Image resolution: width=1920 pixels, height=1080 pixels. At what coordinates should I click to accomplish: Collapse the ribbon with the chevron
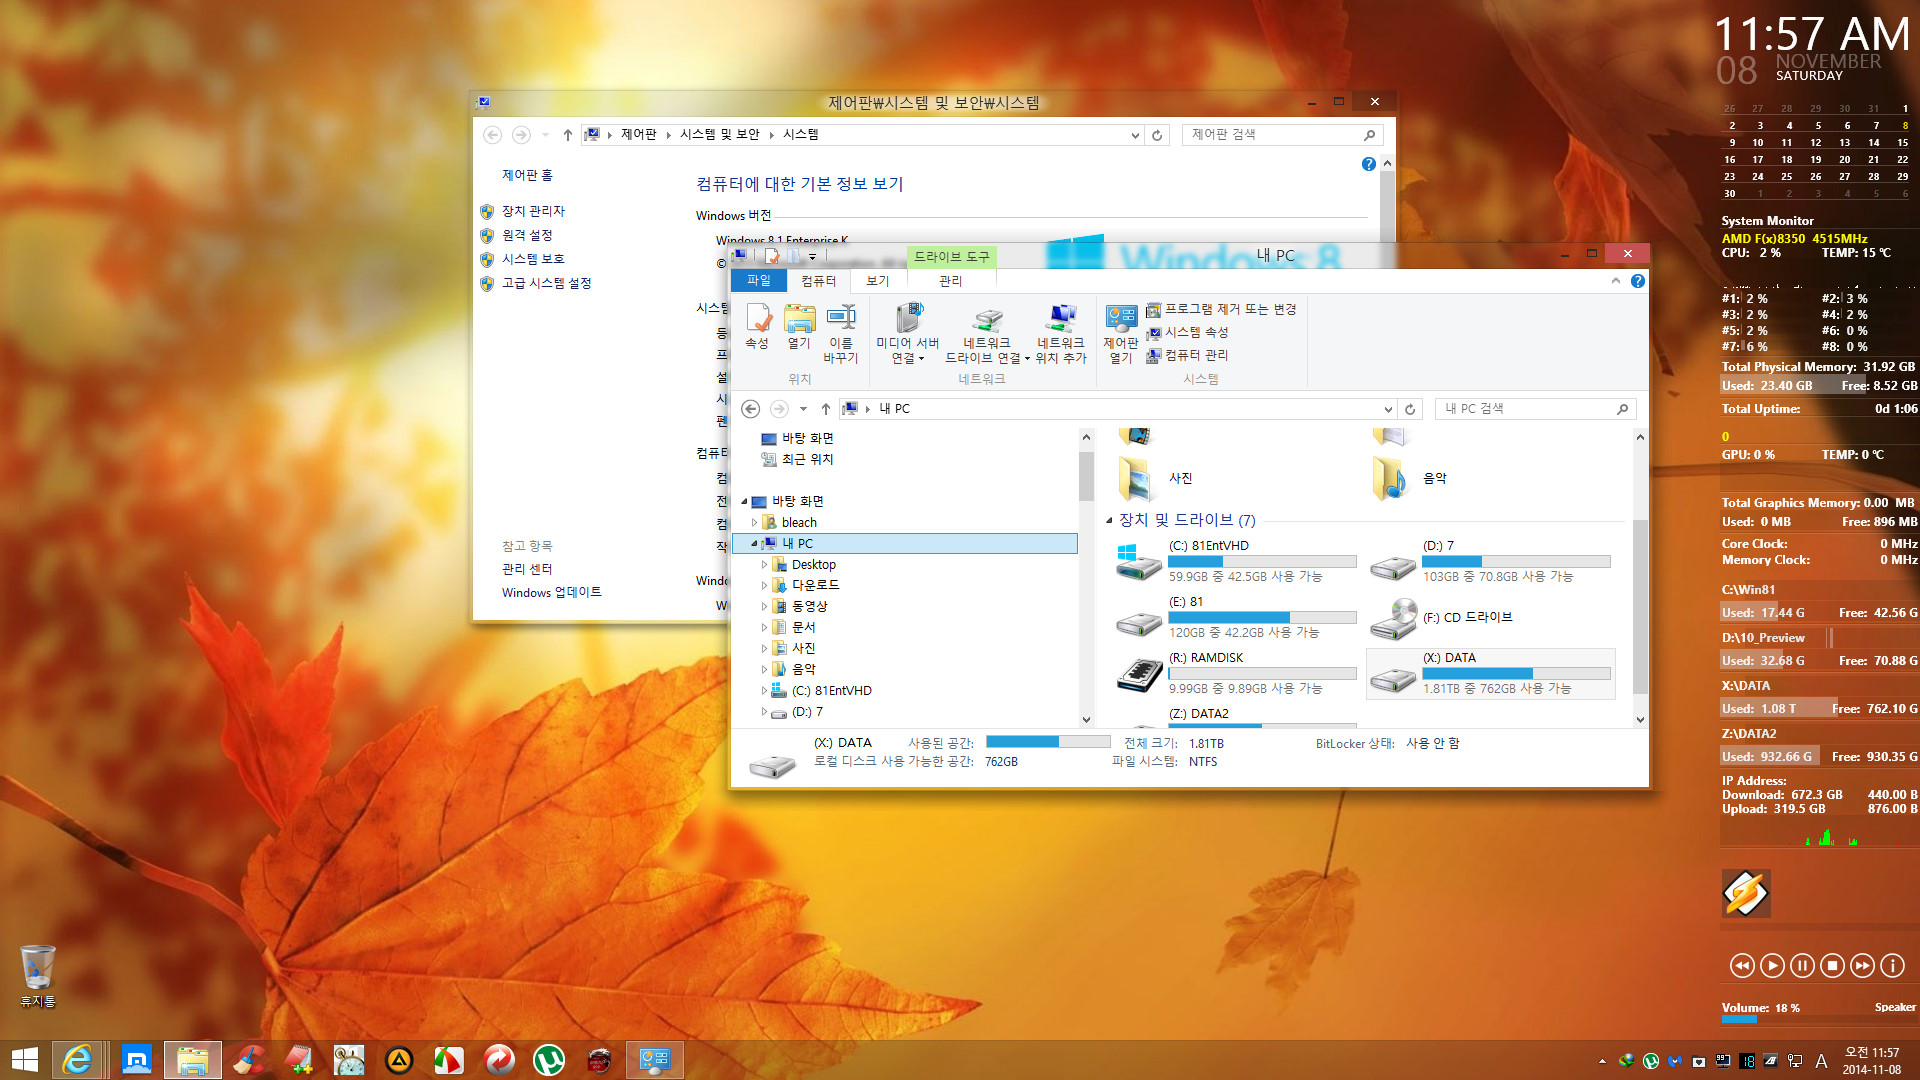1615,281
